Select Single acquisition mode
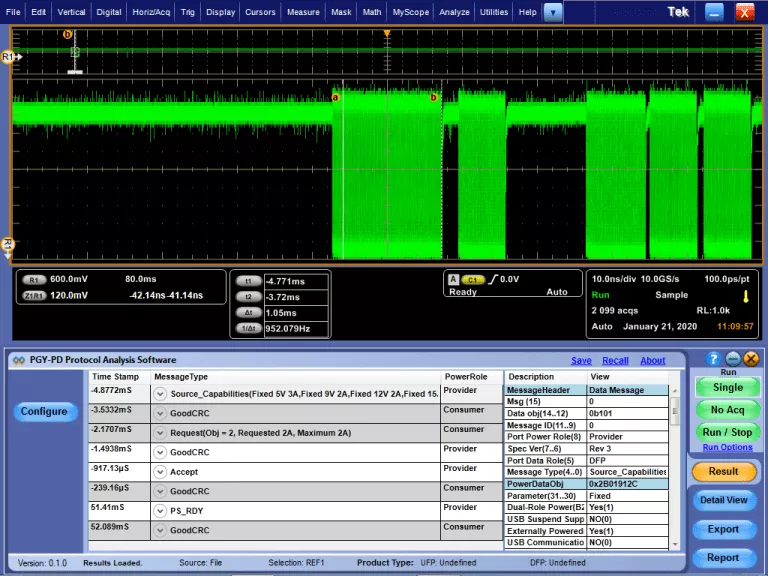Image resolution: width=768 pixels, height=576 pixels. (x=727, y=387)
